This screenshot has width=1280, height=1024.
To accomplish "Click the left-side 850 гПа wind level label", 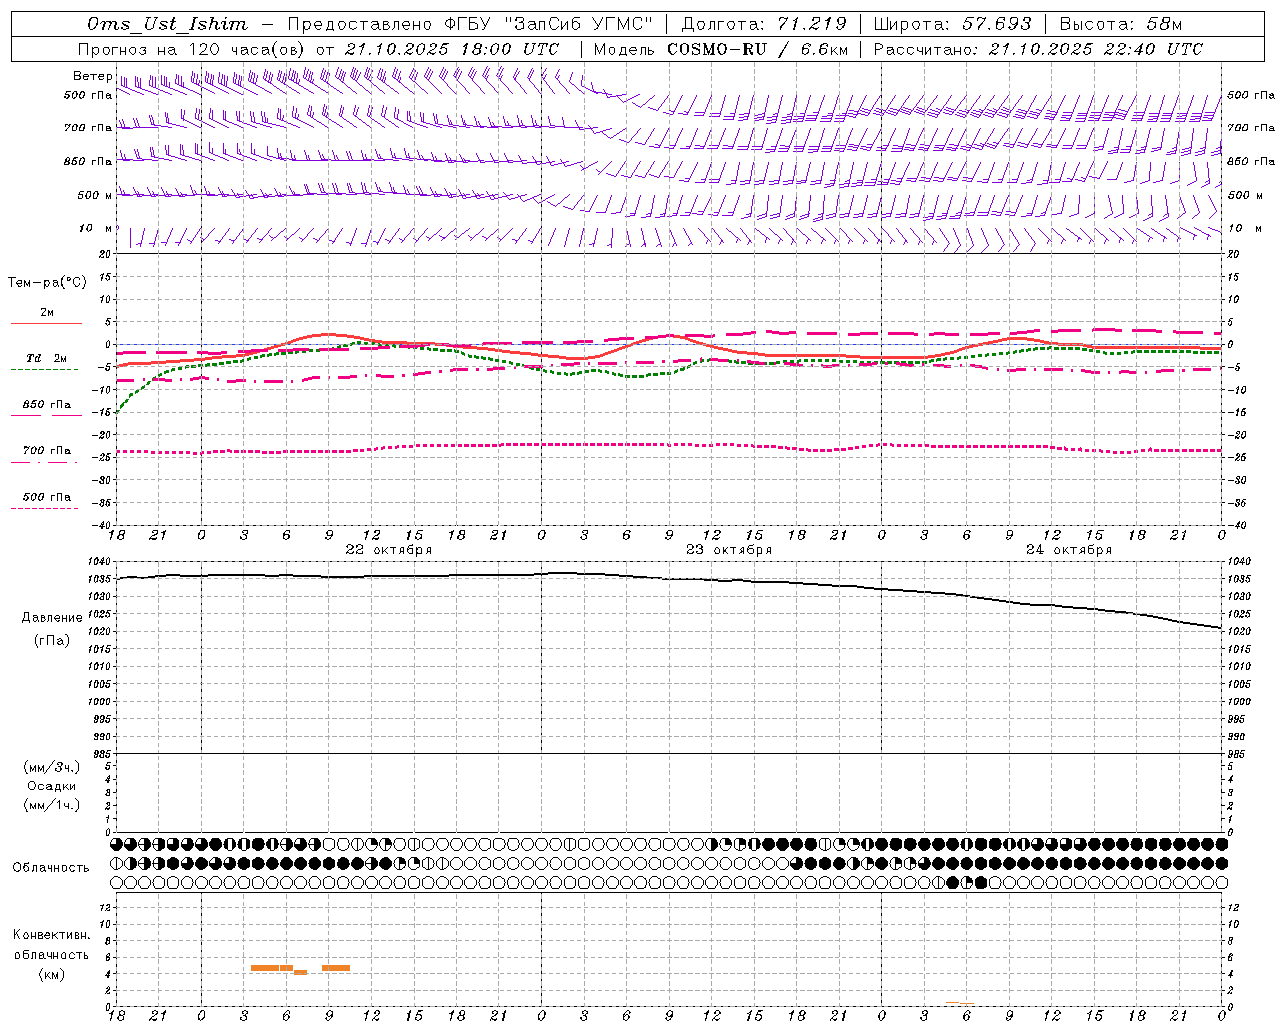I will pyautogui.click(x=88, y=161).
